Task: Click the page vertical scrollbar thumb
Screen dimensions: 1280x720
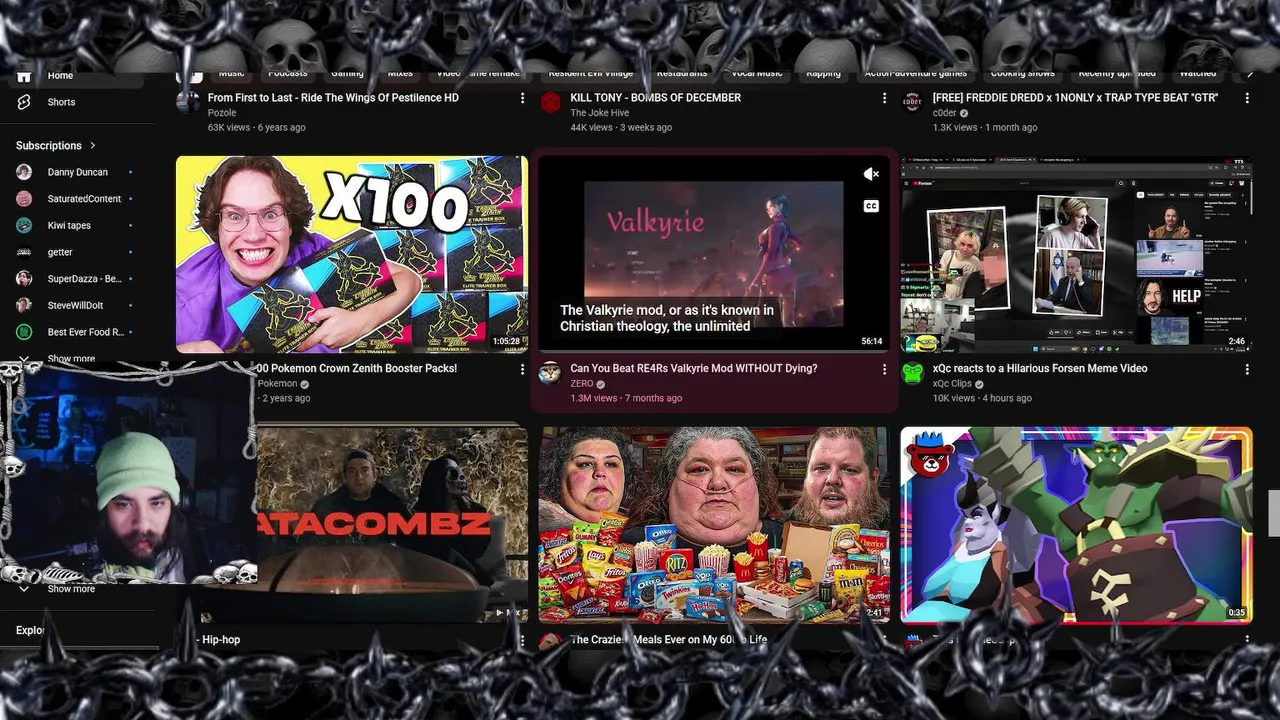Action: (x=1274, y=514)
